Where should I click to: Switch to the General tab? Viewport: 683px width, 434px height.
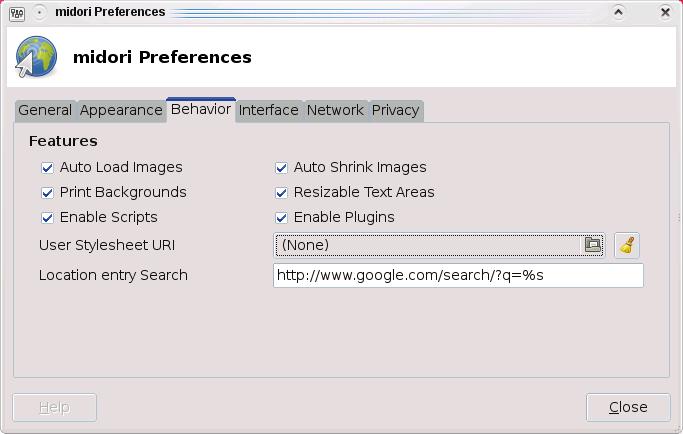click(45, 111)
